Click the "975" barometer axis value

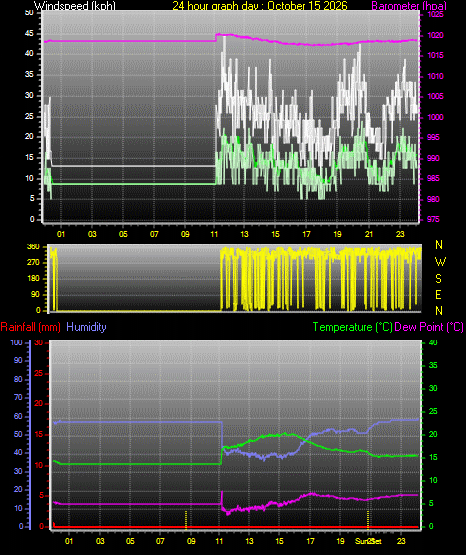pos(433,219)
